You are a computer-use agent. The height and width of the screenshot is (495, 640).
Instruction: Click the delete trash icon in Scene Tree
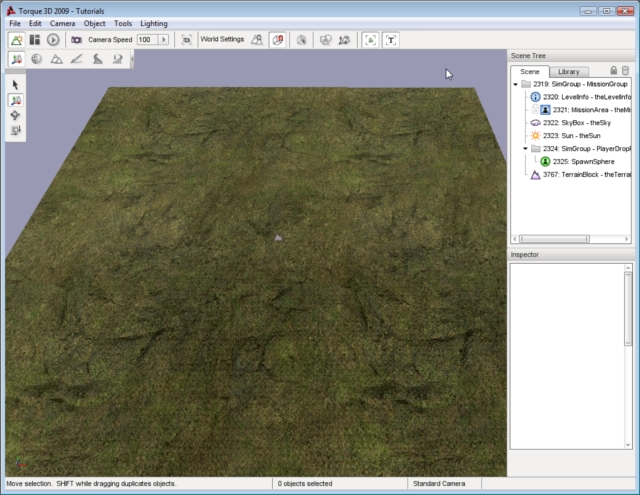click(625, 71)
